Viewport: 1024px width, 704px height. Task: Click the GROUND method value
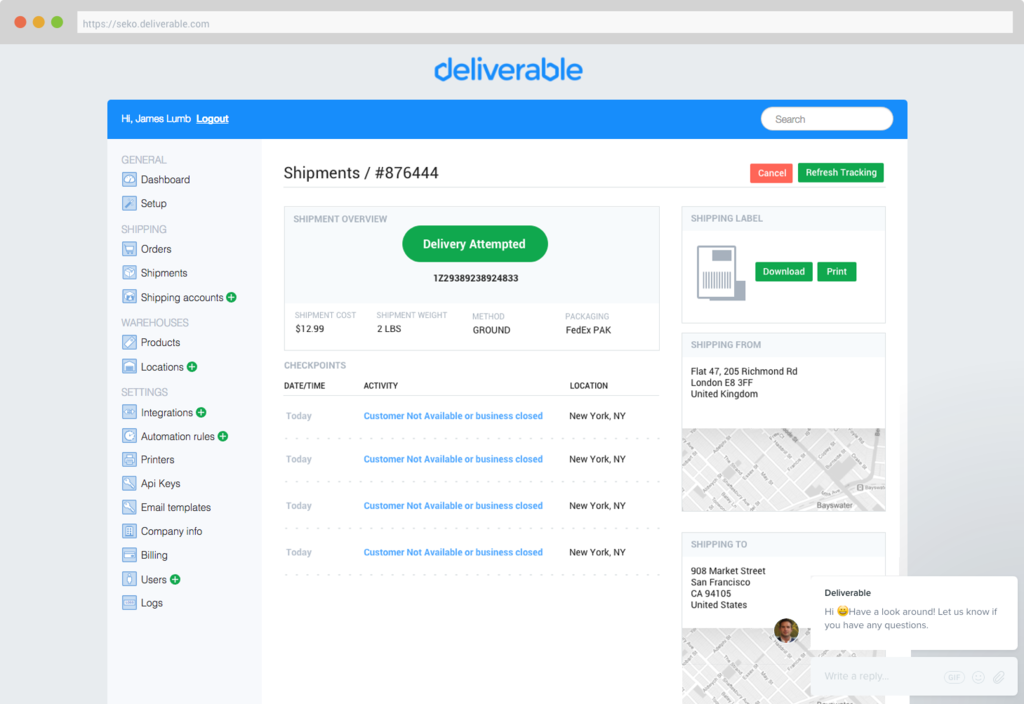coord(491,330)
